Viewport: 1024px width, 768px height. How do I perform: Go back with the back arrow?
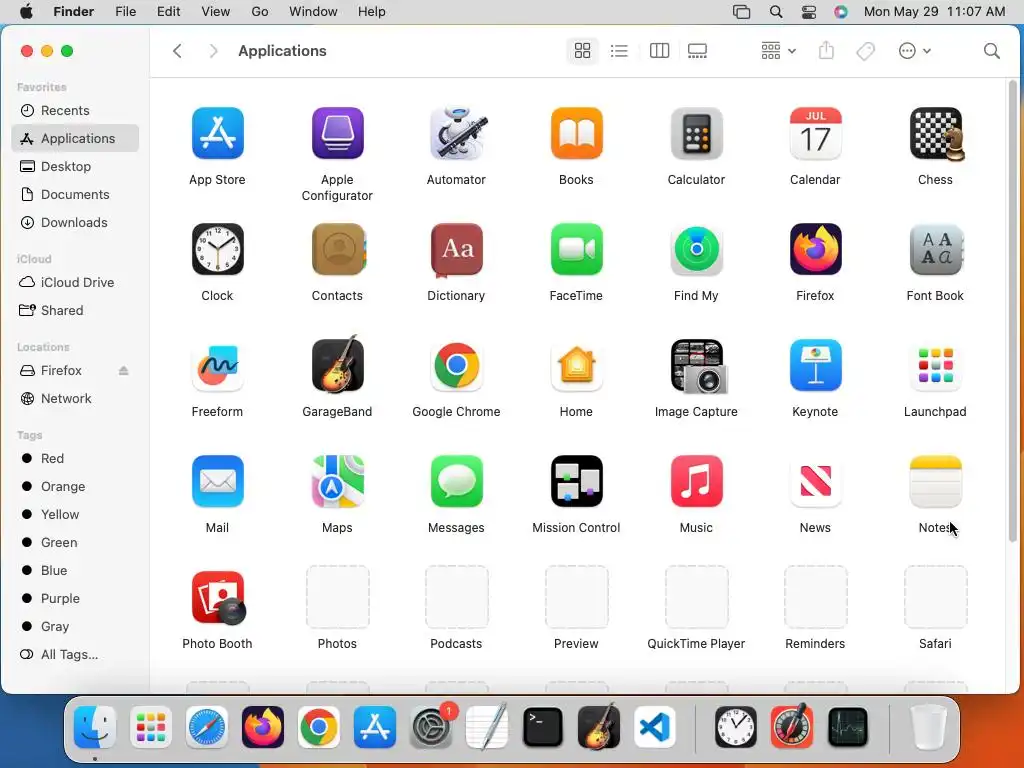tap(177, 50)
